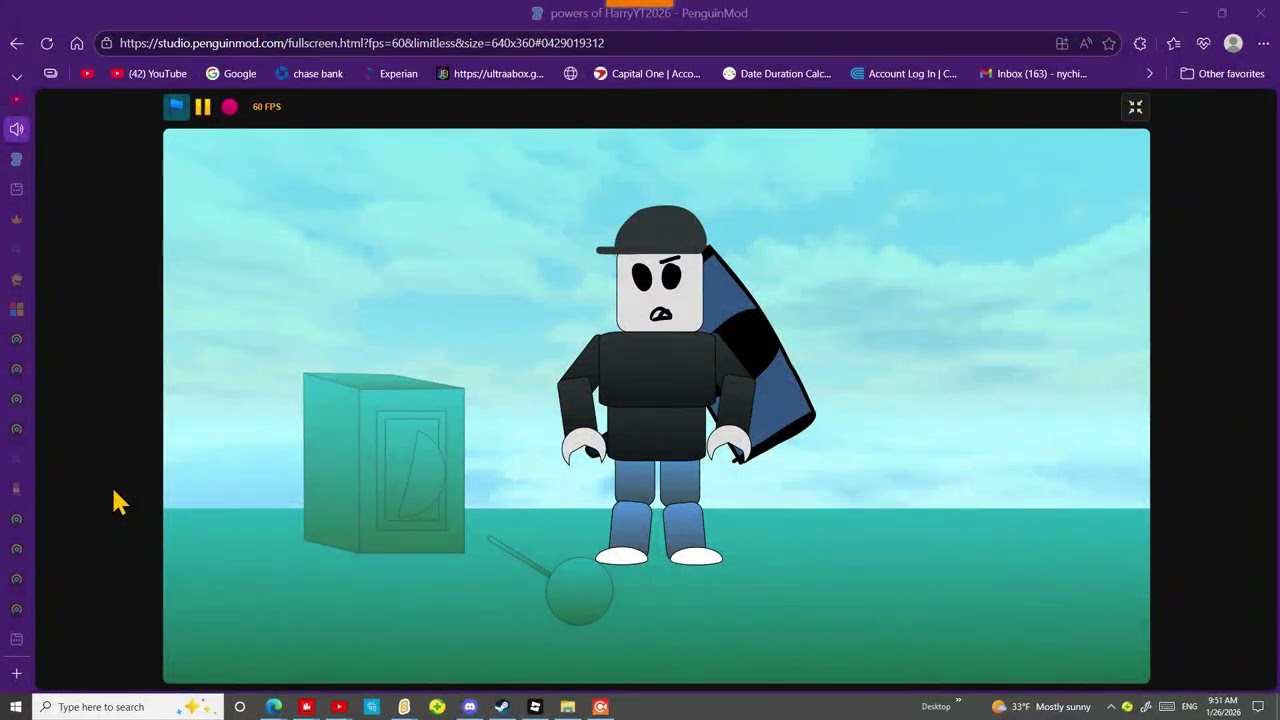The width and height of the screenshot is (1280, 720).
Task: Open the Other favorites folder
Action: pos(1222,73)
